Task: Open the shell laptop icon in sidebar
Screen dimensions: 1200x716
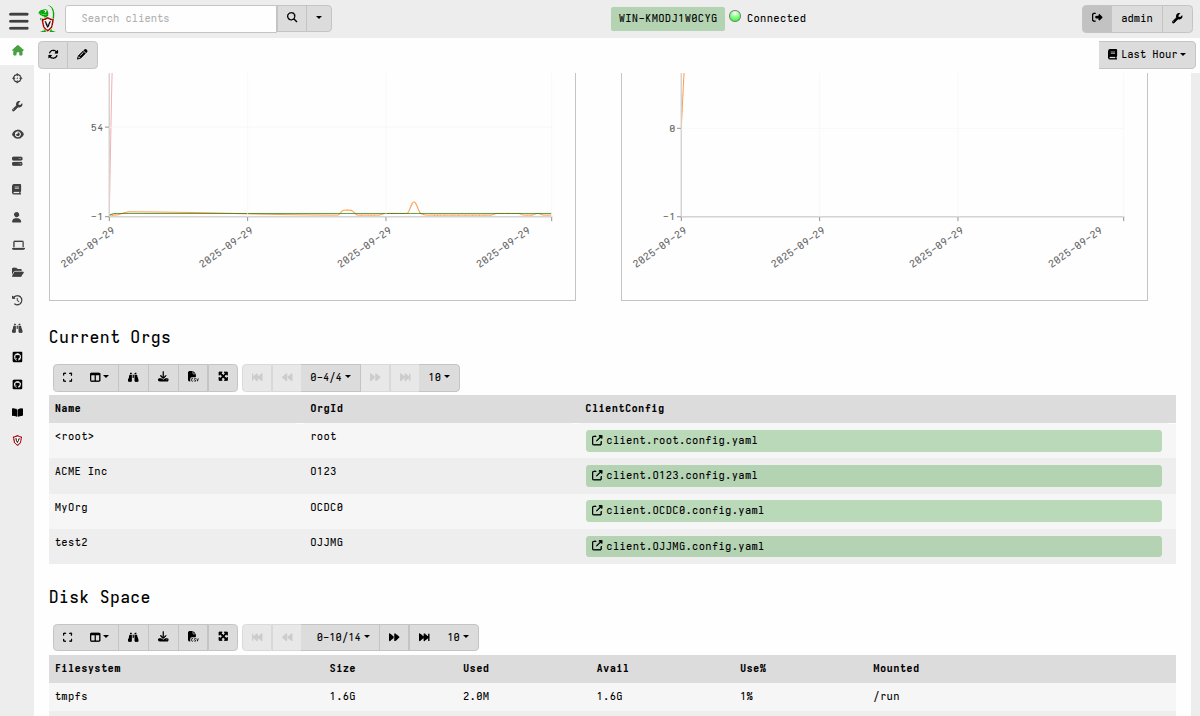Action: click(x=17, y=245)
